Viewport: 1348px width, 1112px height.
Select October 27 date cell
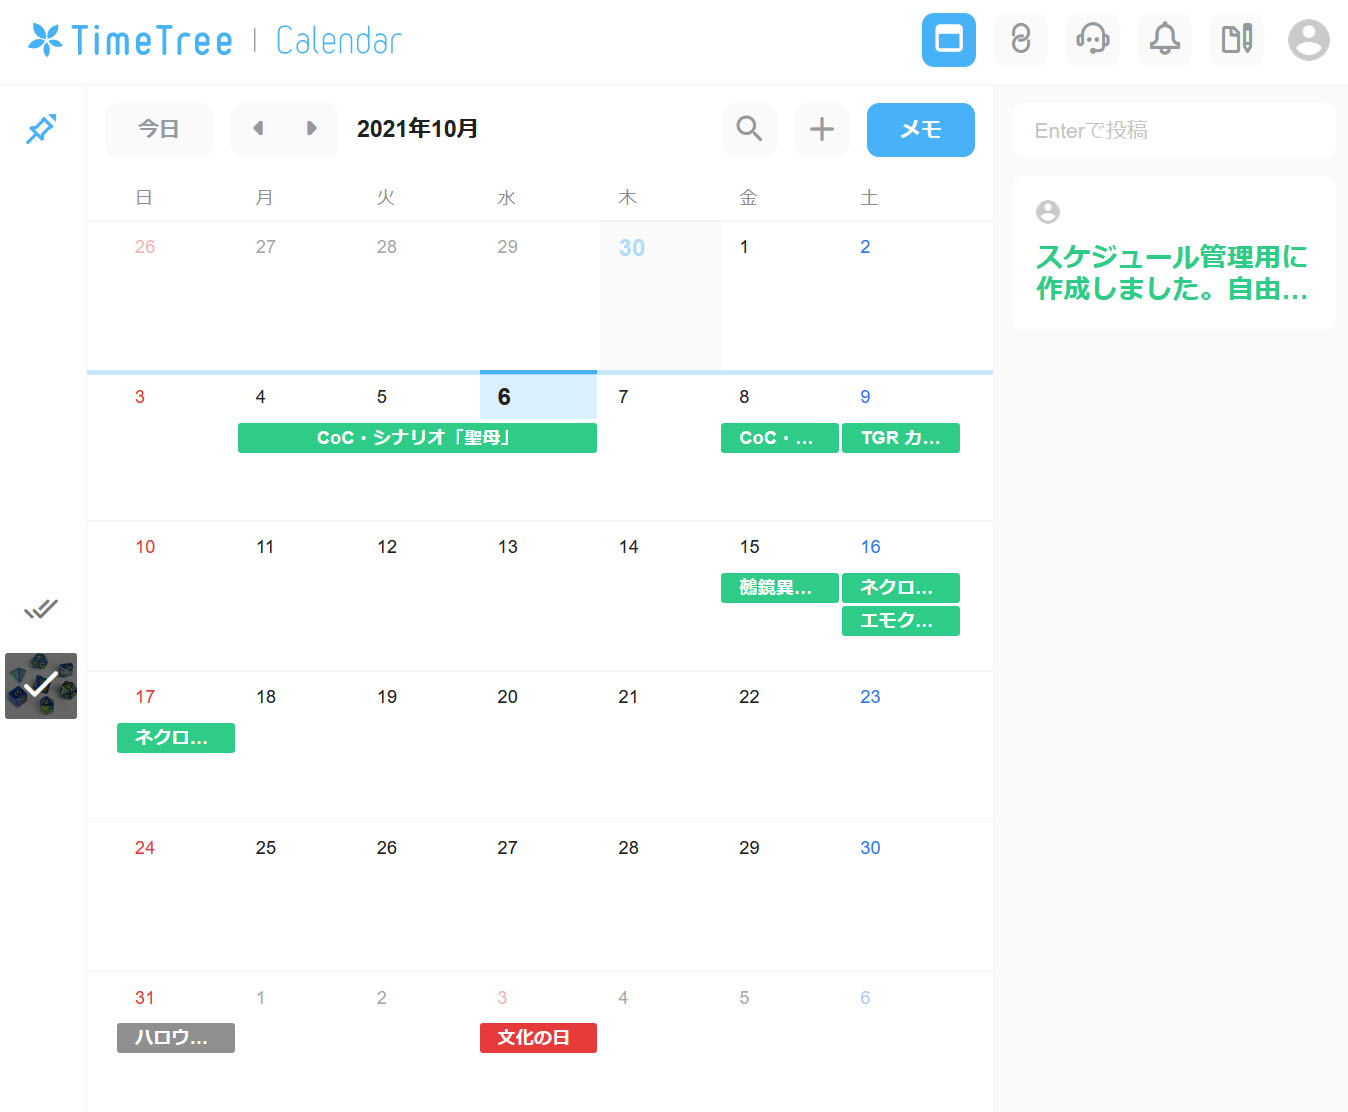[x=539, y=897]
